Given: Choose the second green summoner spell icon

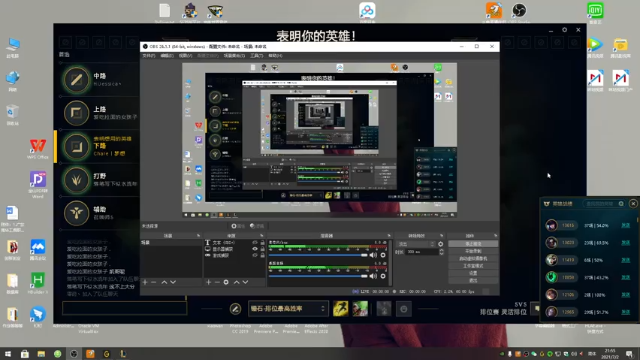Looking at the screenshot, I should 360,309.
